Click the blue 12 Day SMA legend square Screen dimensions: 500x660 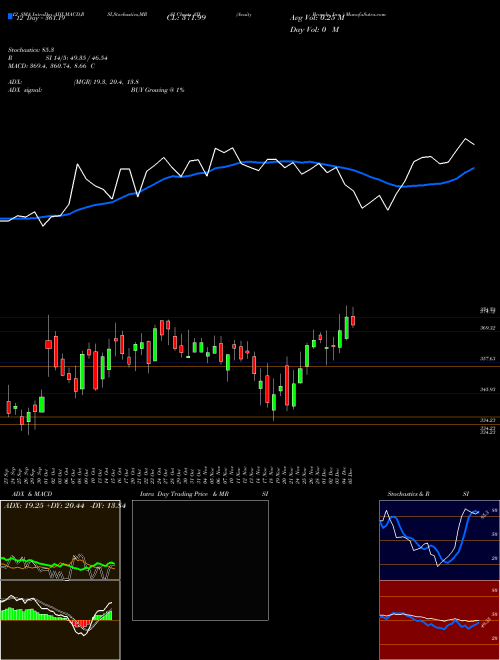[x=10, y=16]
